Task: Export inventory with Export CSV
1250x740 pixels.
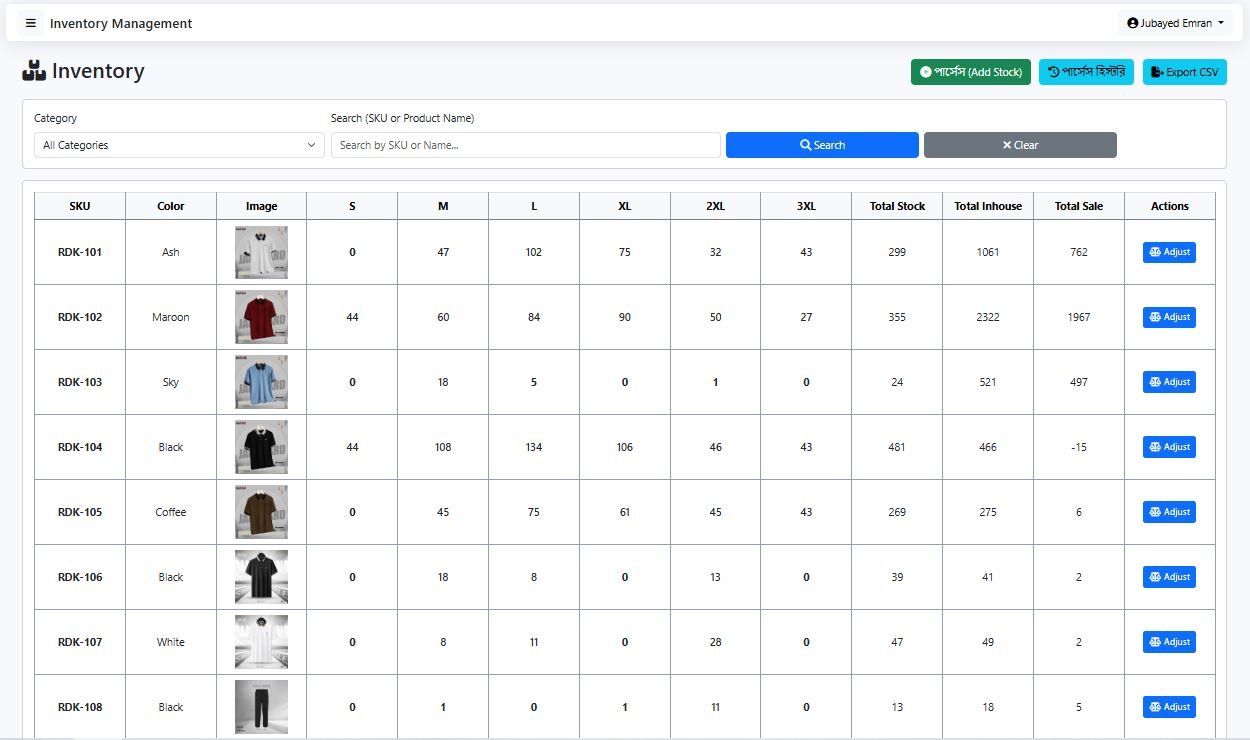Action: (x=1184, y=72)
